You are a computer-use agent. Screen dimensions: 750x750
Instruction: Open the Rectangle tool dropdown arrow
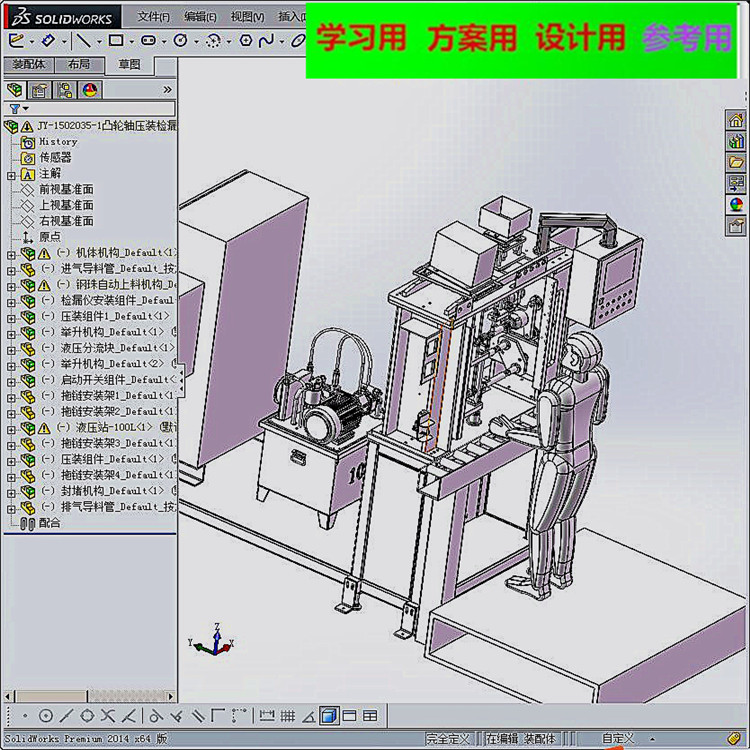tap(131, 42)
